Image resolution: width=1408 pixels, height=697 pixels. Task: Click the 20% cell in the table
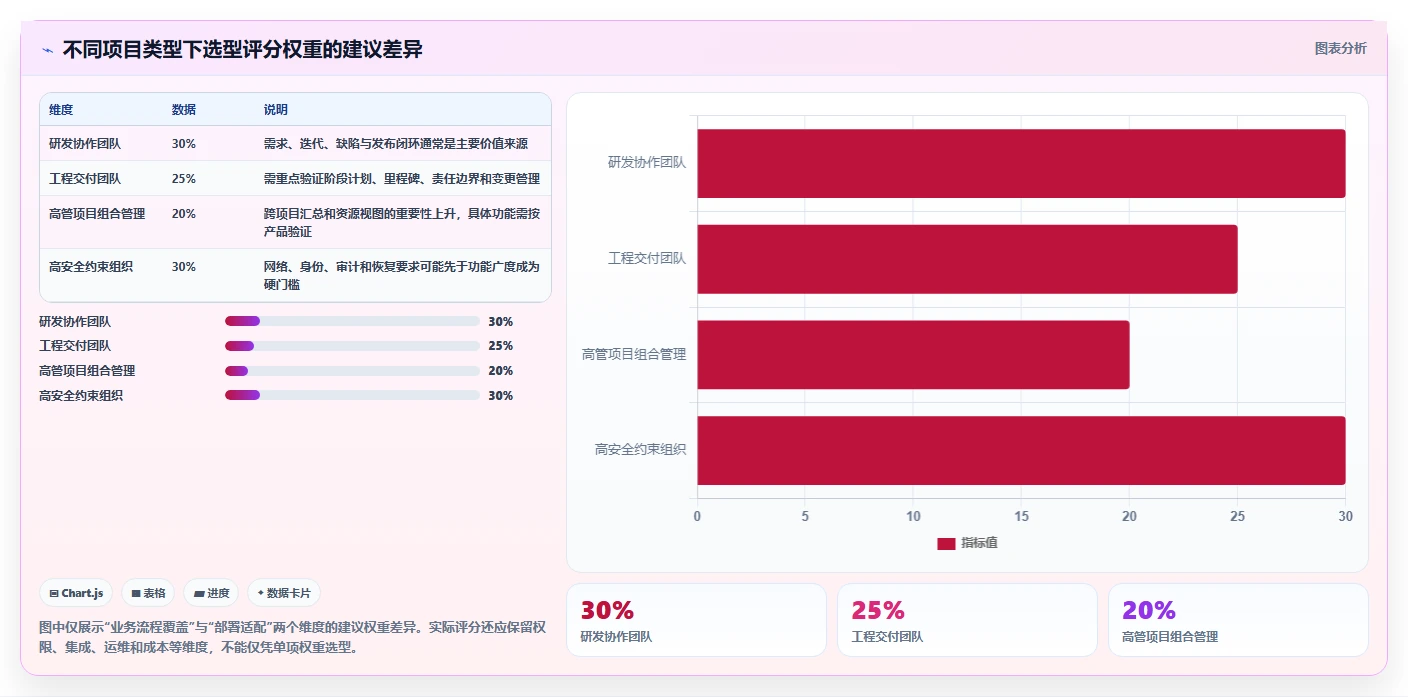click(x=184, y=214)
